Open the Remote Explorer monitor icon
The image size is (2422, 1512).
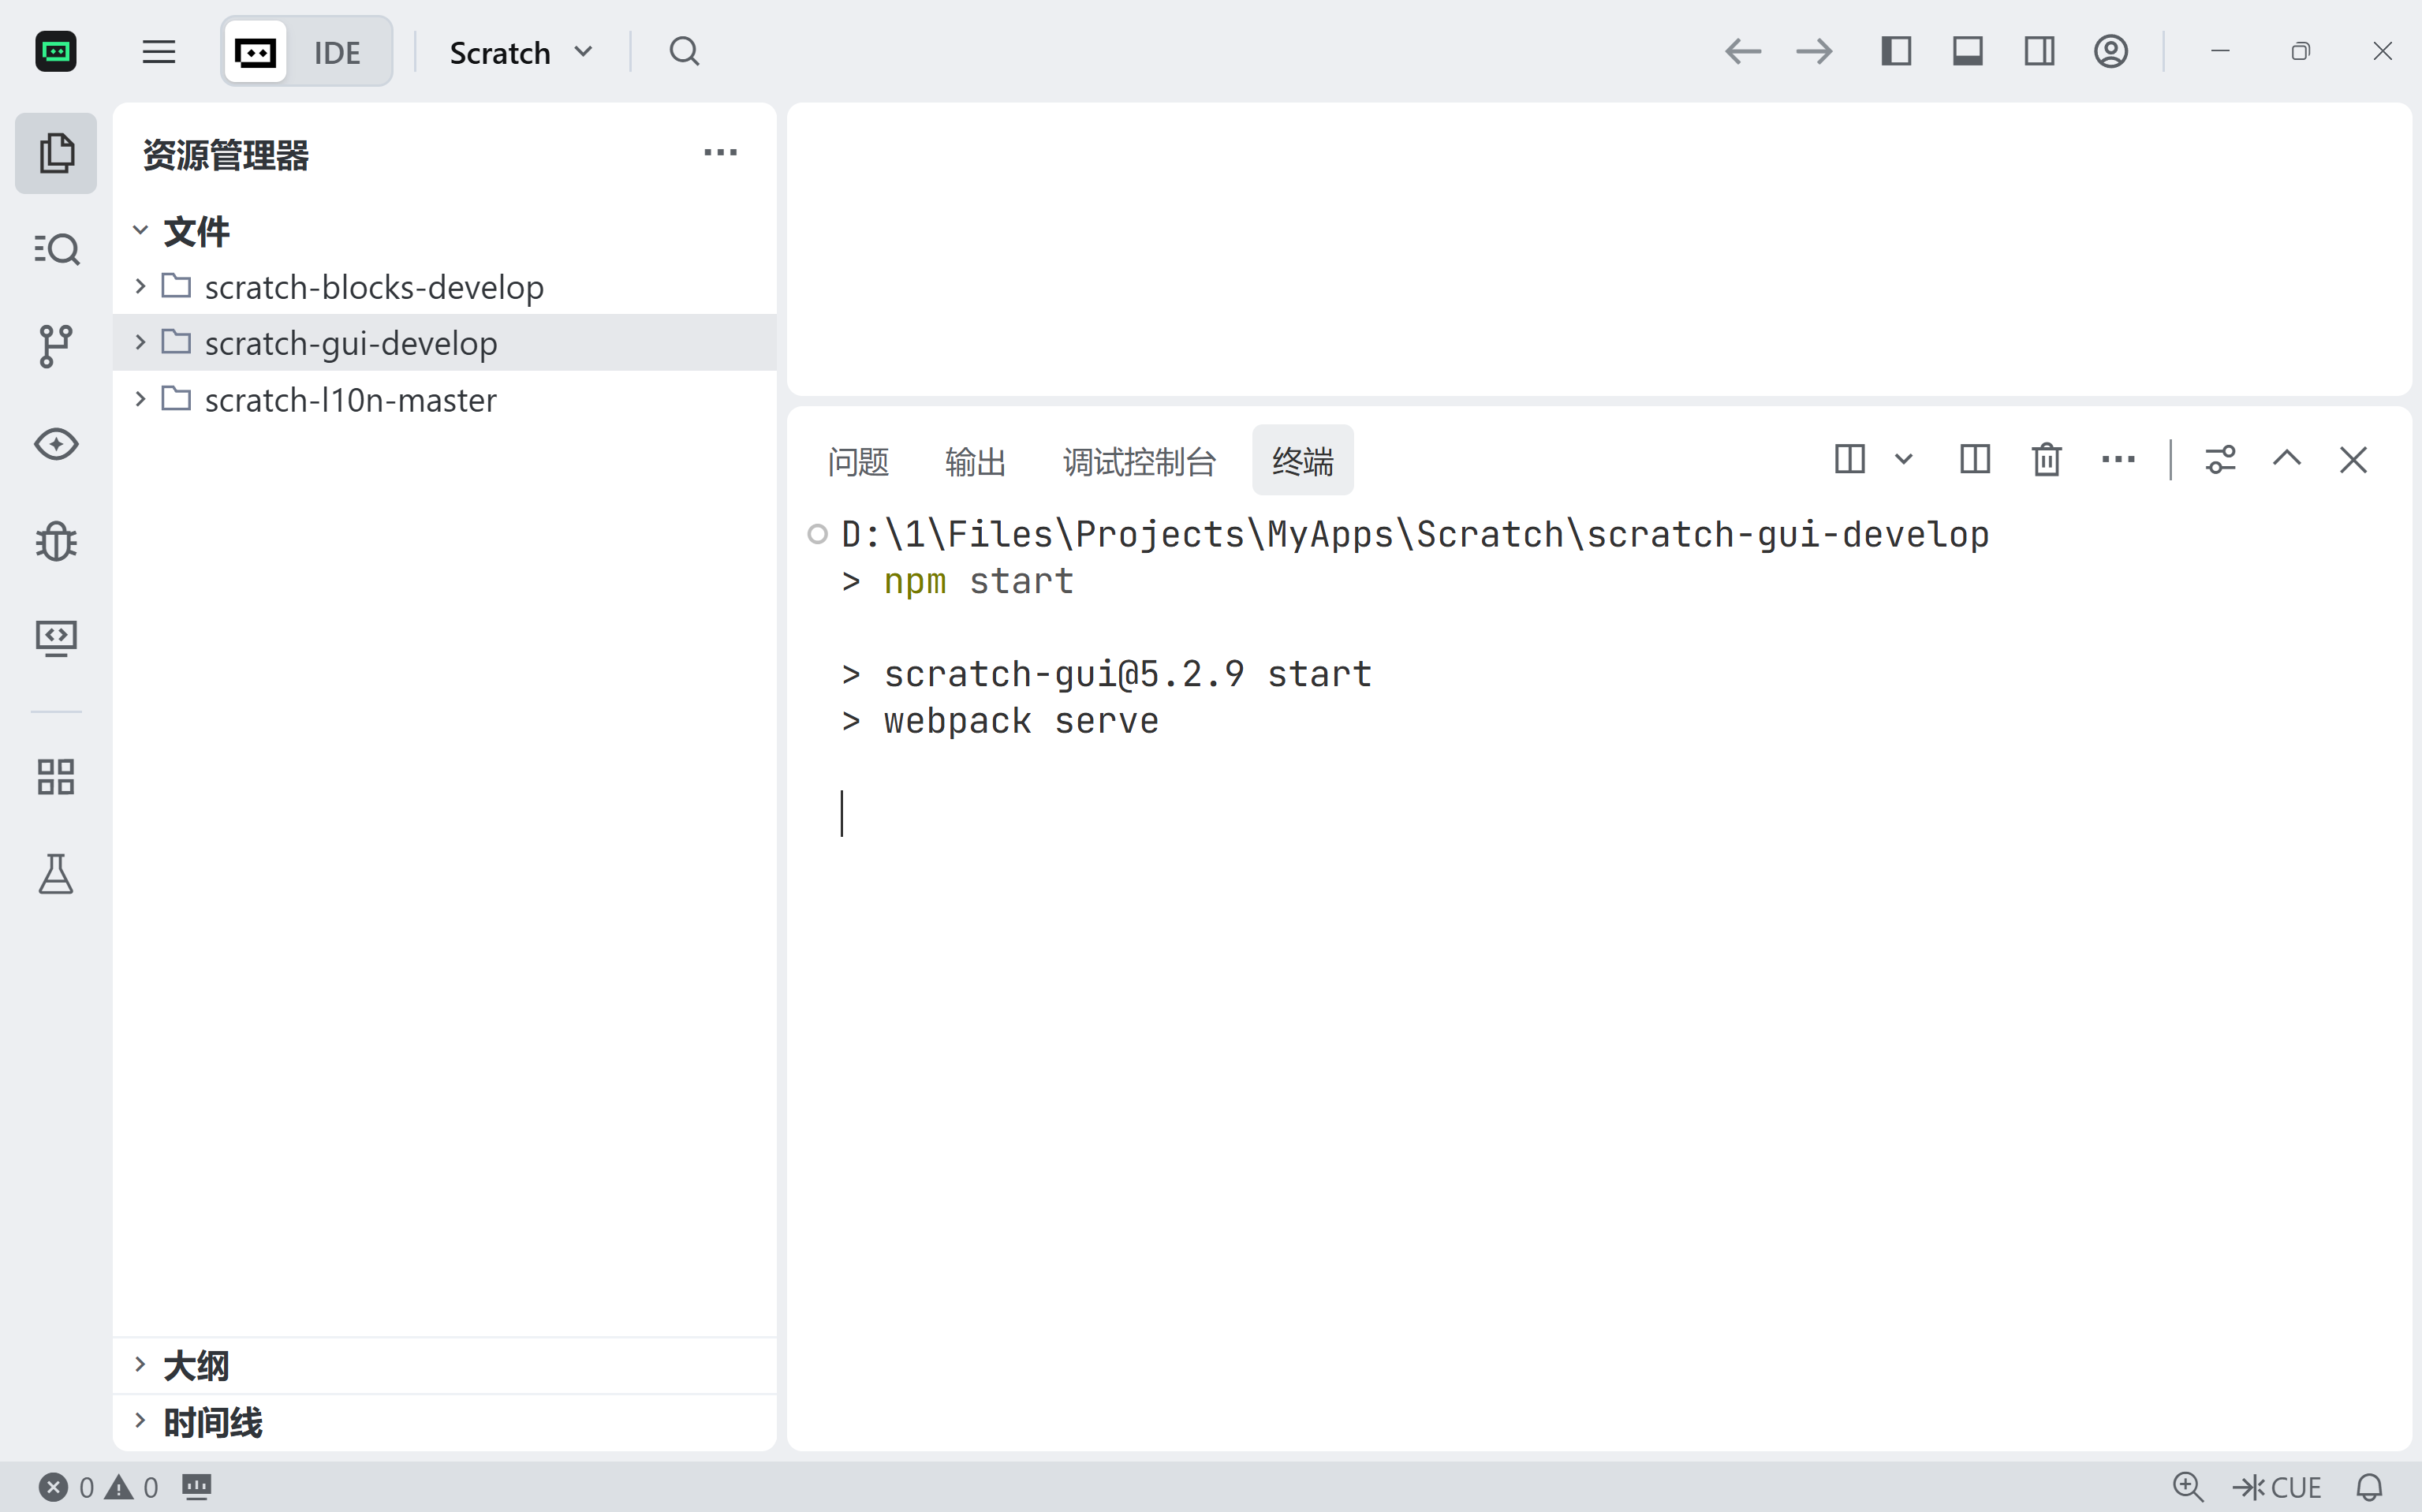click(56, 638)
